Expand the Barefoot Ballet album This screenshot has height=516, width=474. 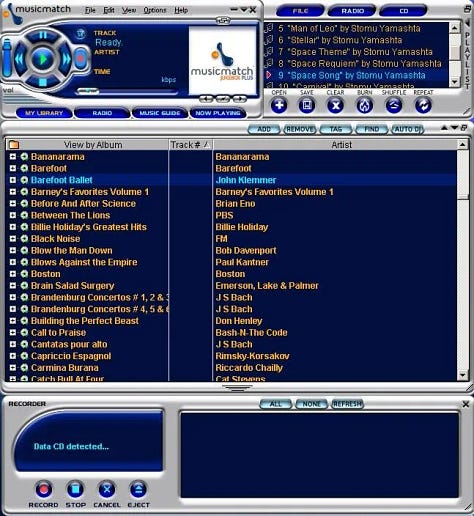coord(13,180)
